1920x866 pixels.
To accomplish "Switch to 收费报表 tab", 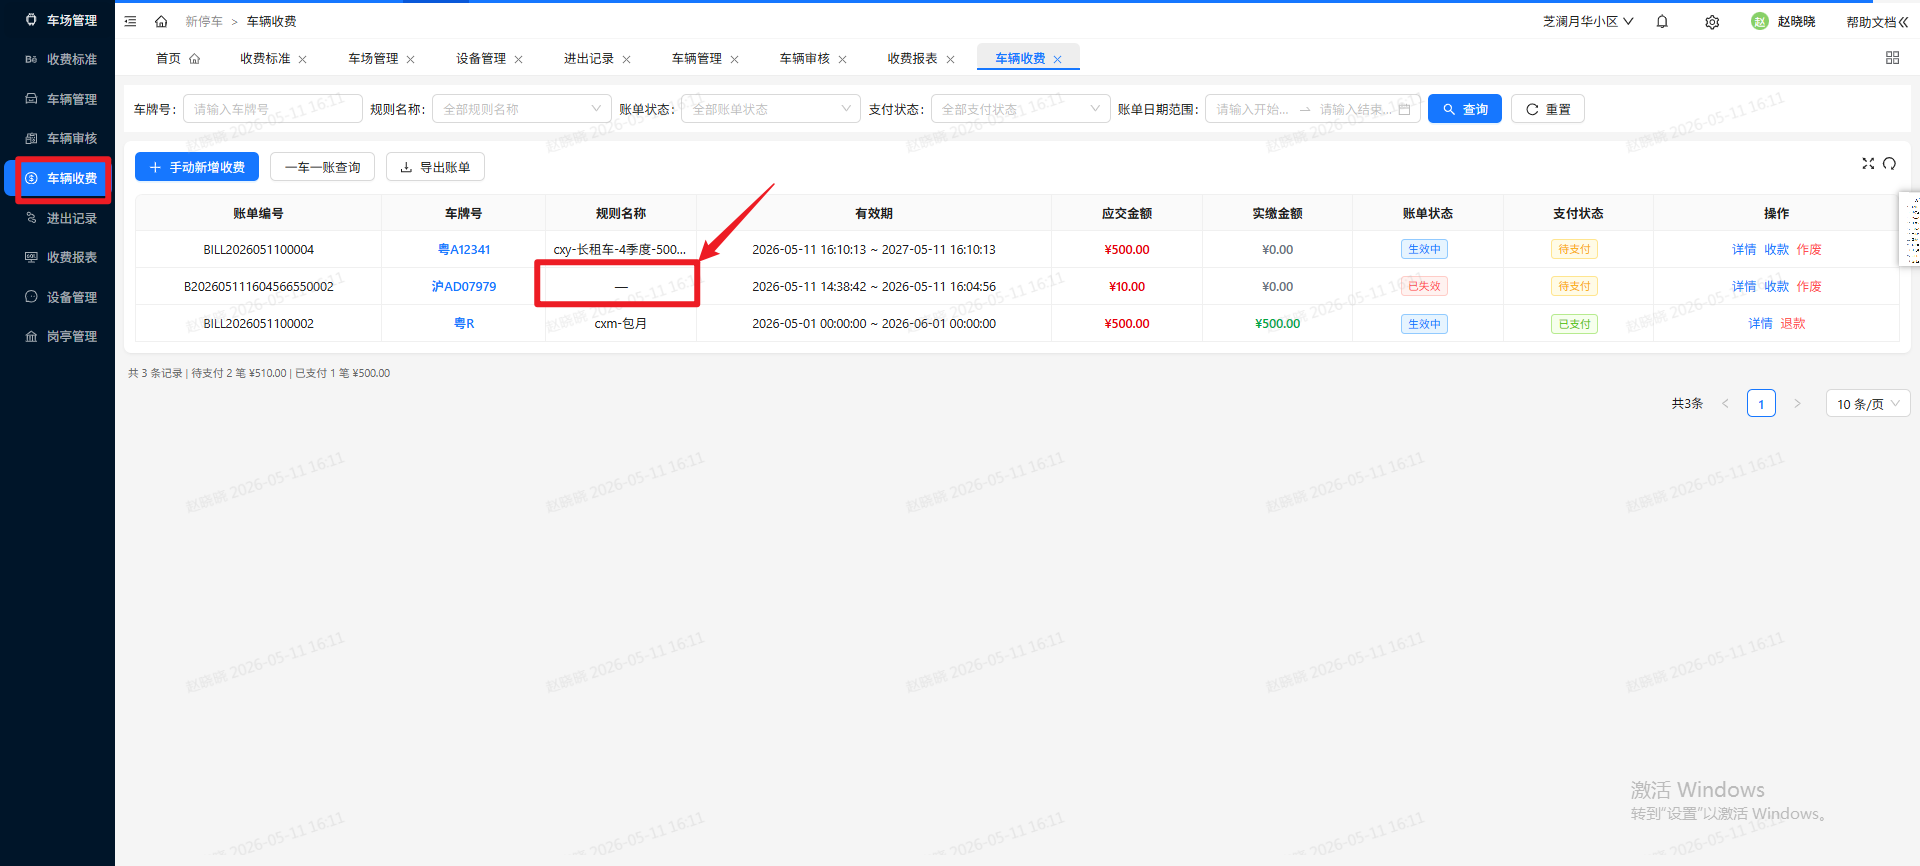I will coord(913,58).
